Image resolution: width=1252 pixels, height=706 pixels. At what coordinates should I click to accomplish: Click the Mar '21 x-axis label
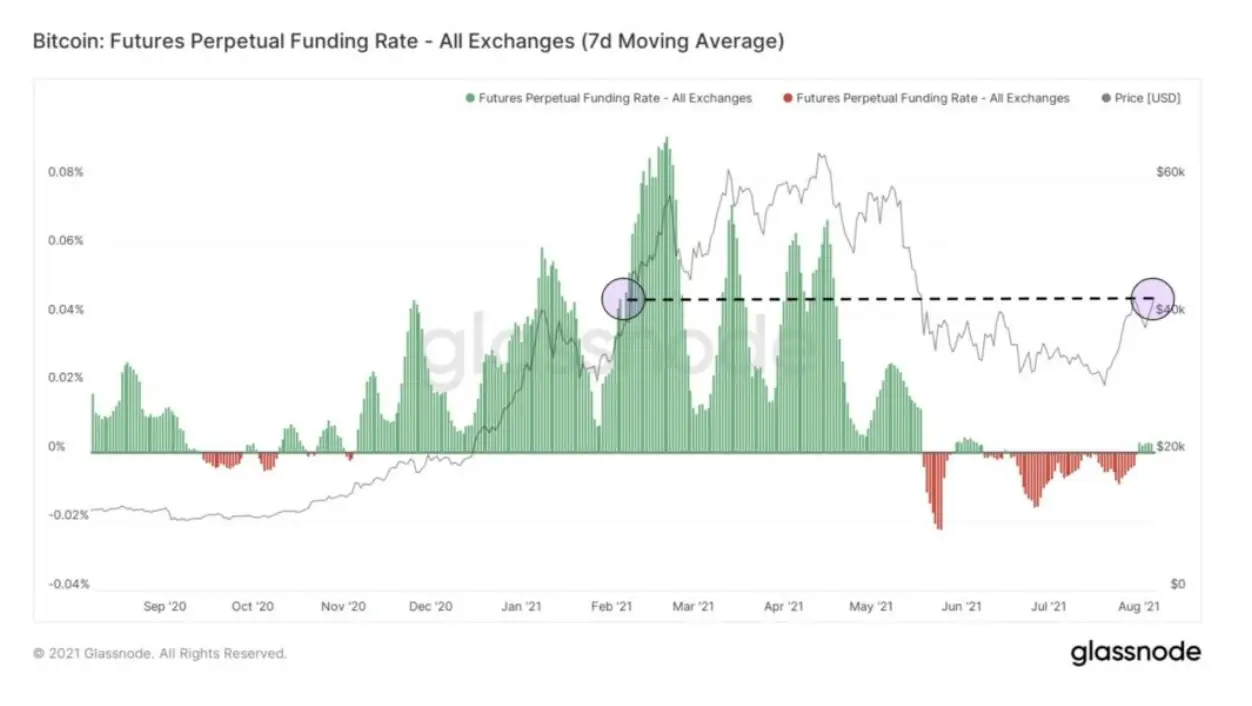point(693,606)
